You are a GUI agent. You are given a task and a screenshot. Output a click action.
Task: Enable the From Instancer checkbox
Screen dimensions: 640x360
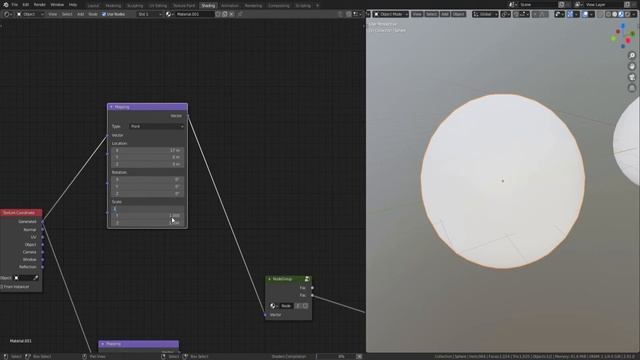click(x=2, y=287)
